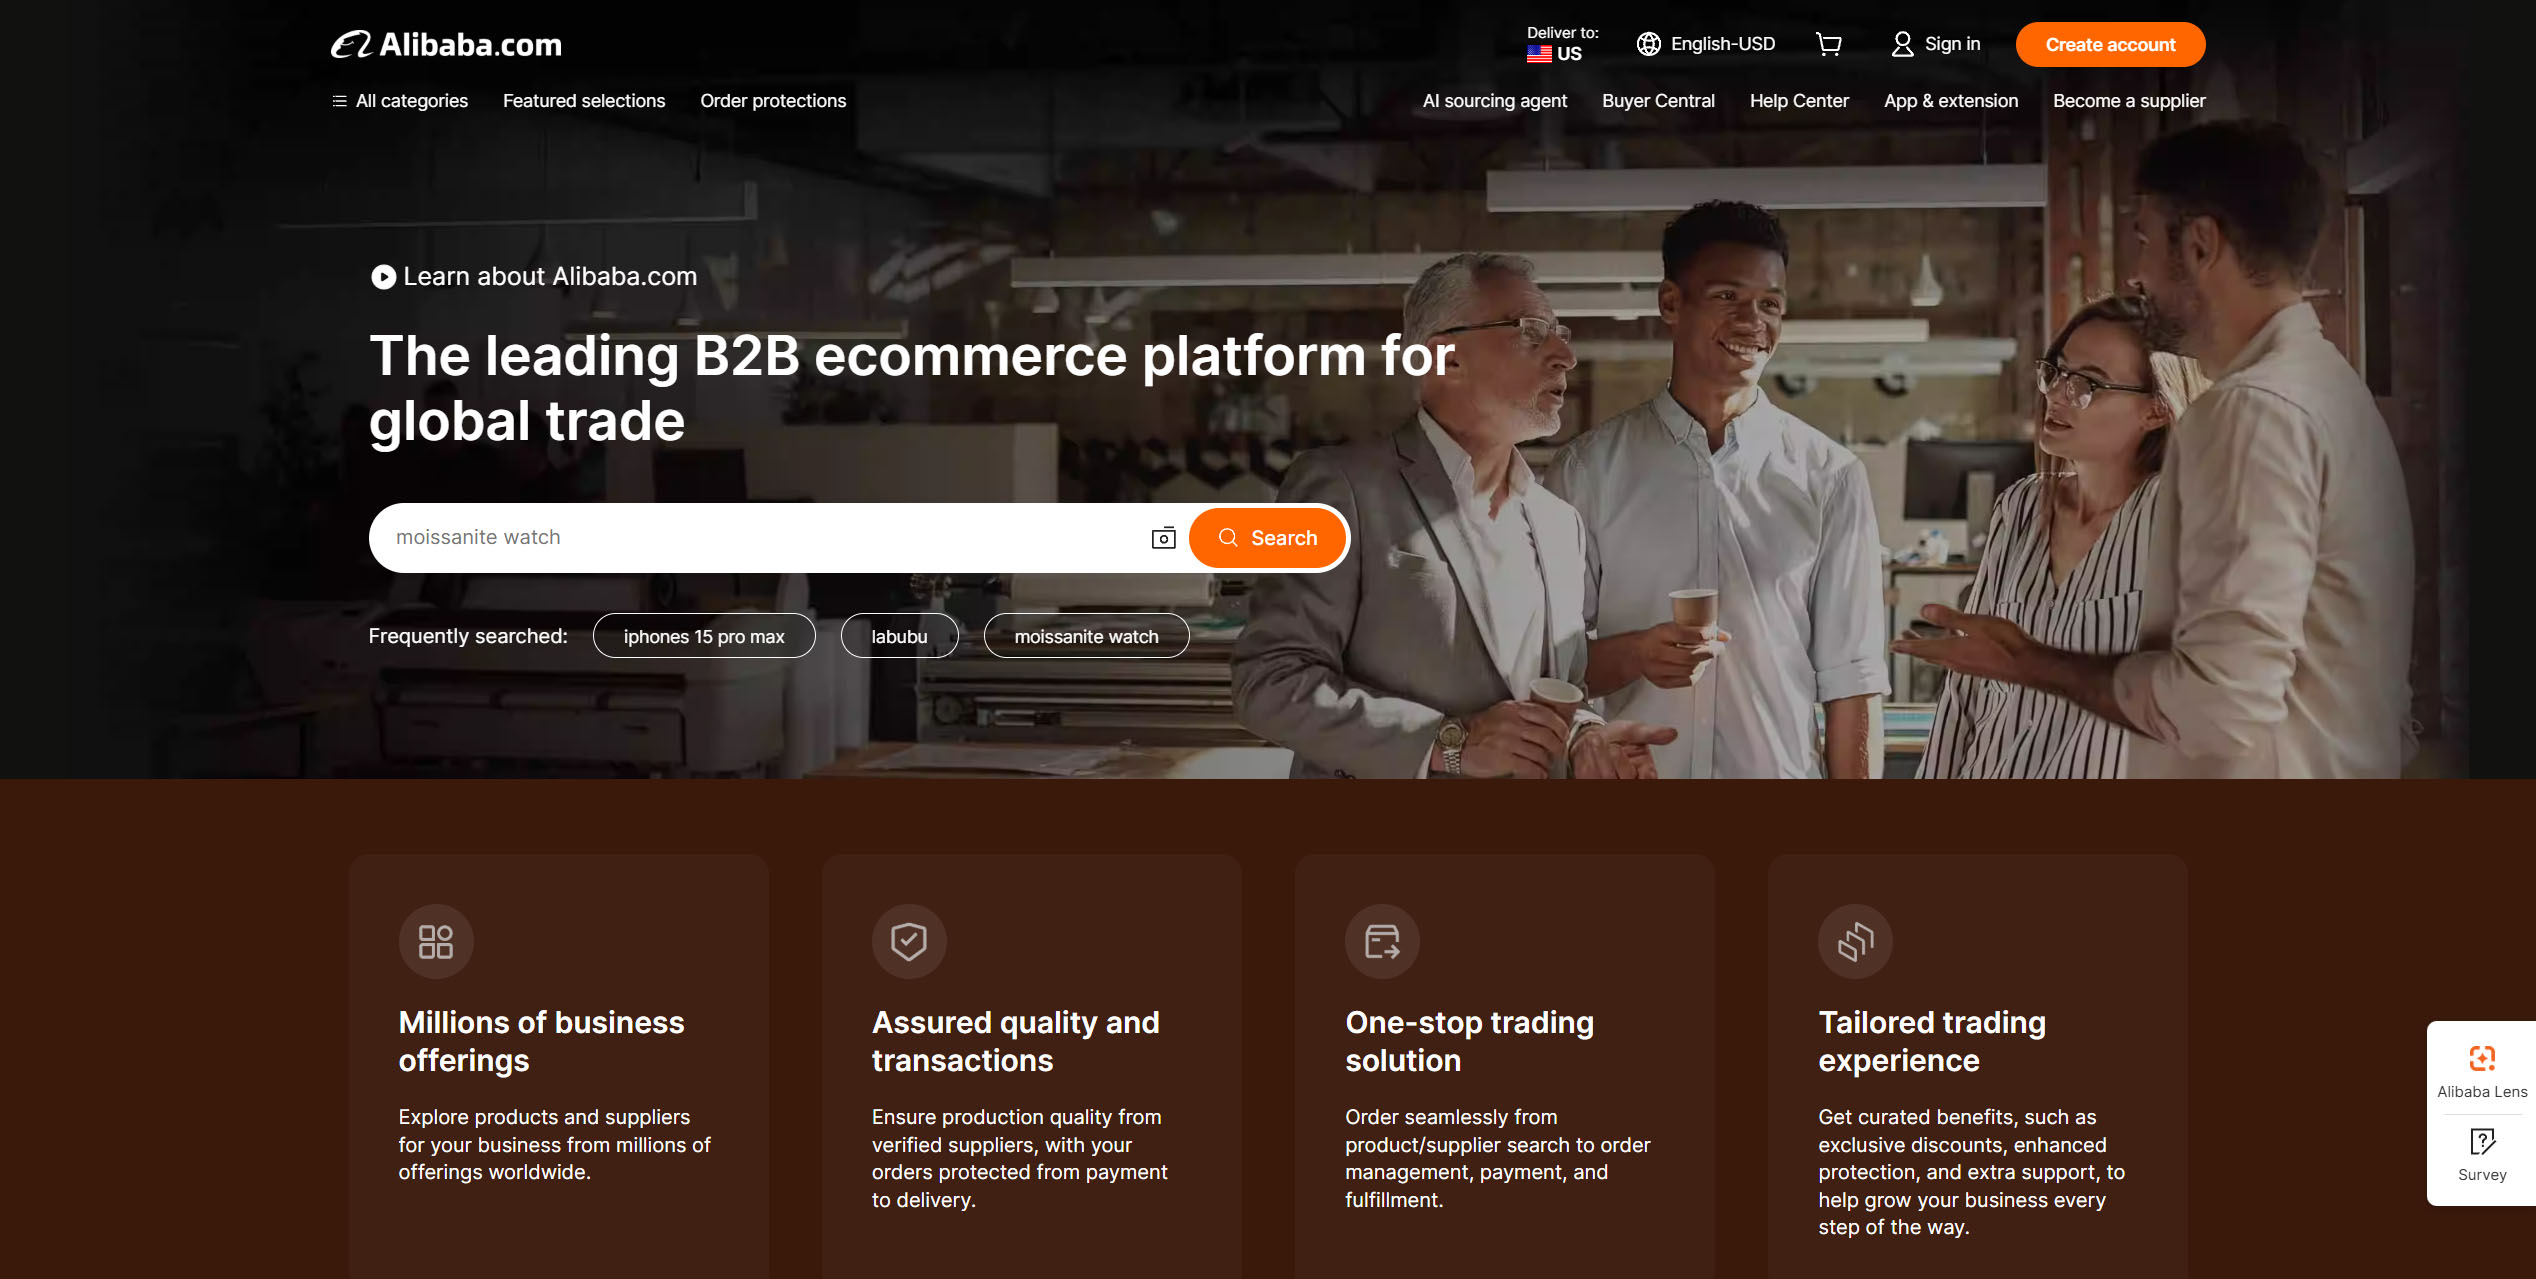Select the iphones 15 pro max suggestion

tap(704, 636)
